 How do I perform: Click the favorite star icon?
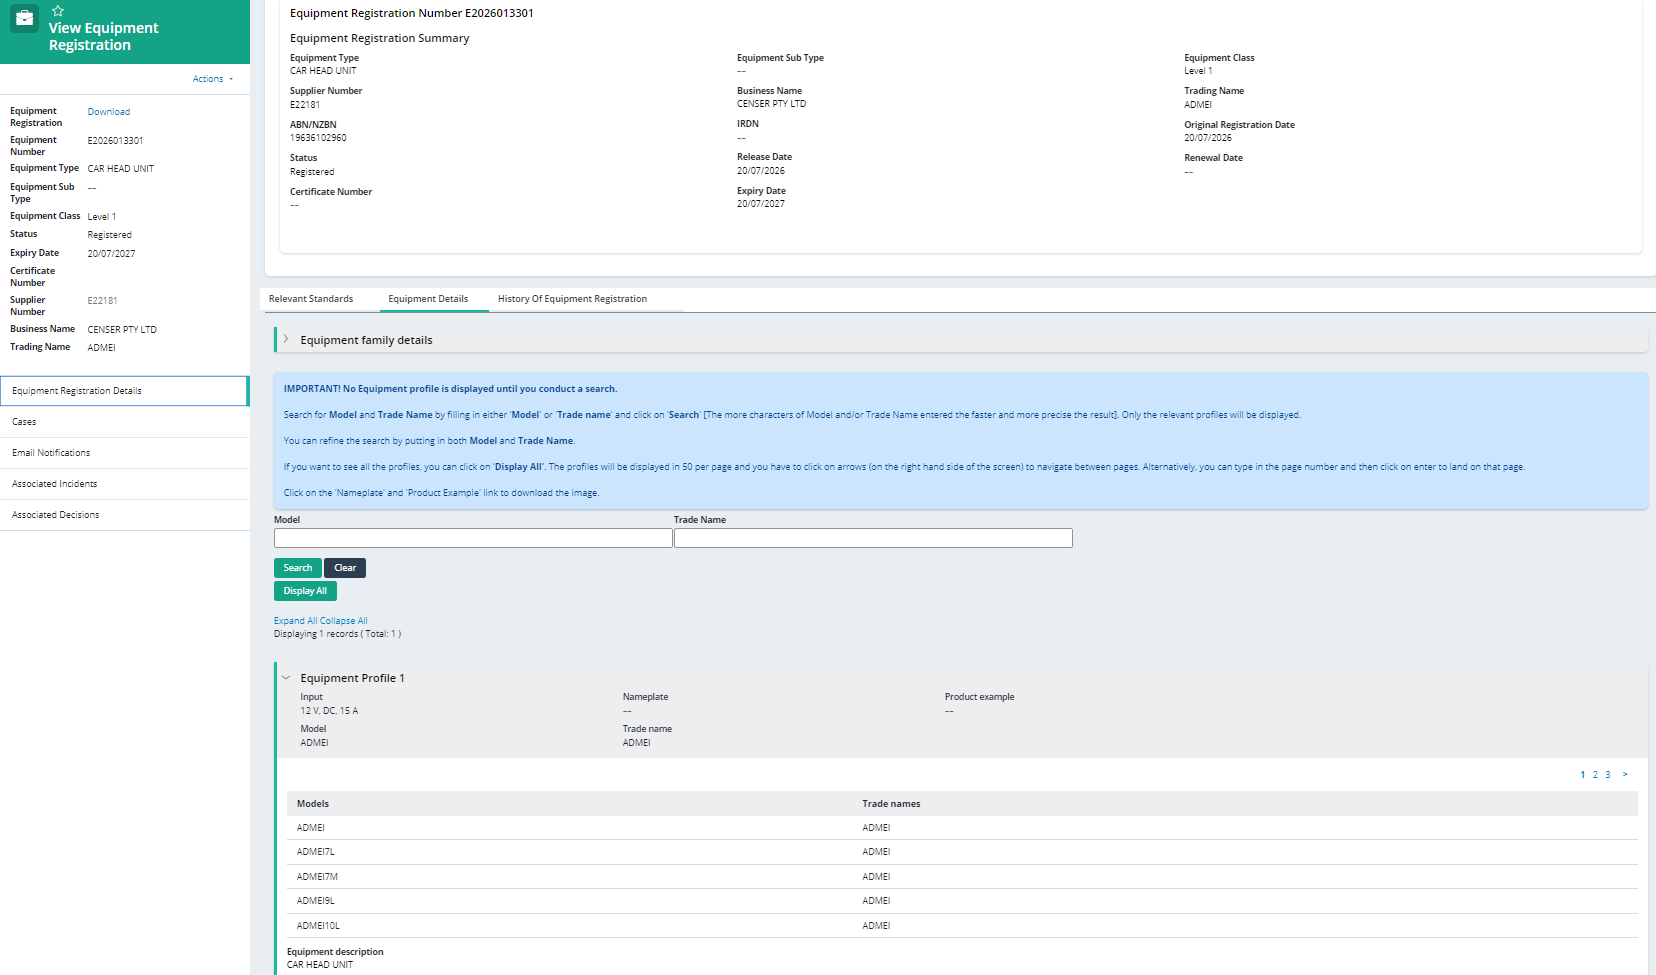pyautogui.click(x=57, y=11)
